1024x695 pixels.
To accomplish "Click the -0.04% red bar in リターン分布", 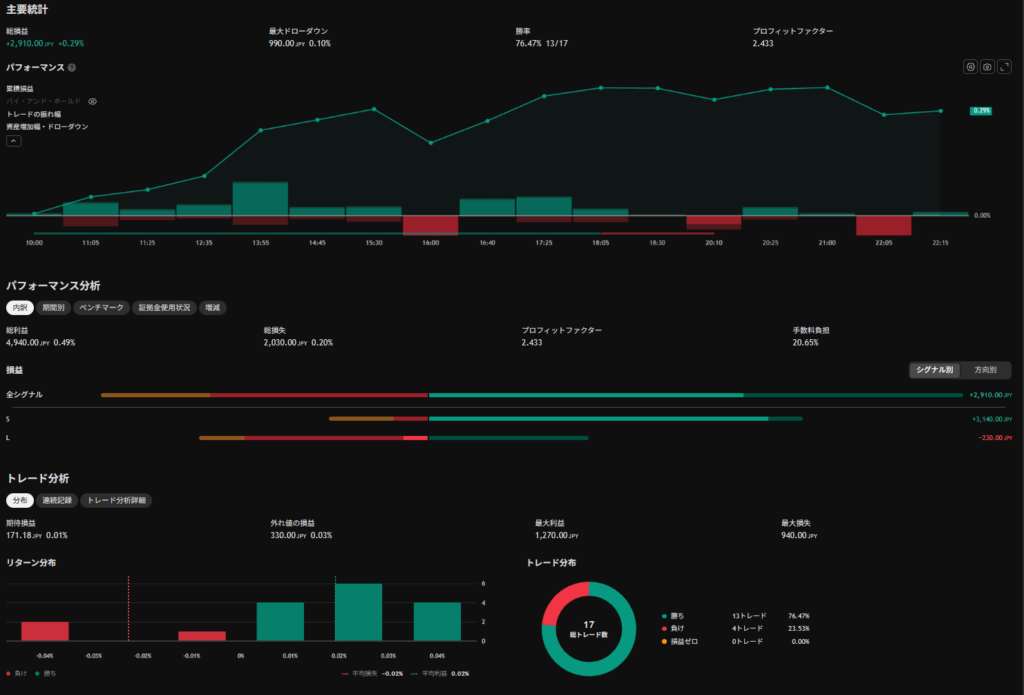I will (x=45, y=631).
